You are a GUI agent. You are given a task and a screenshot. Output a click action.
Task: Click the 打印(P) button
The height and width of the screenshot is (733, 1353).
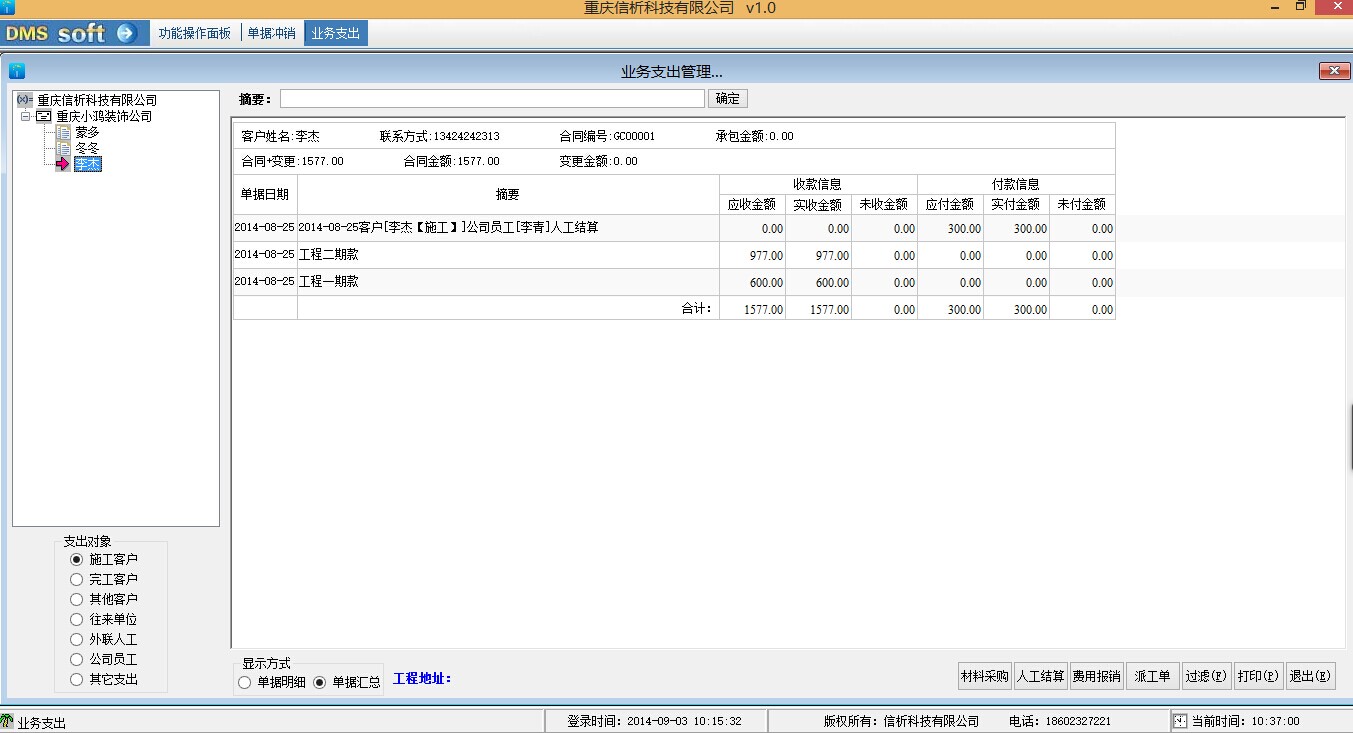(x=1258, y=676)
